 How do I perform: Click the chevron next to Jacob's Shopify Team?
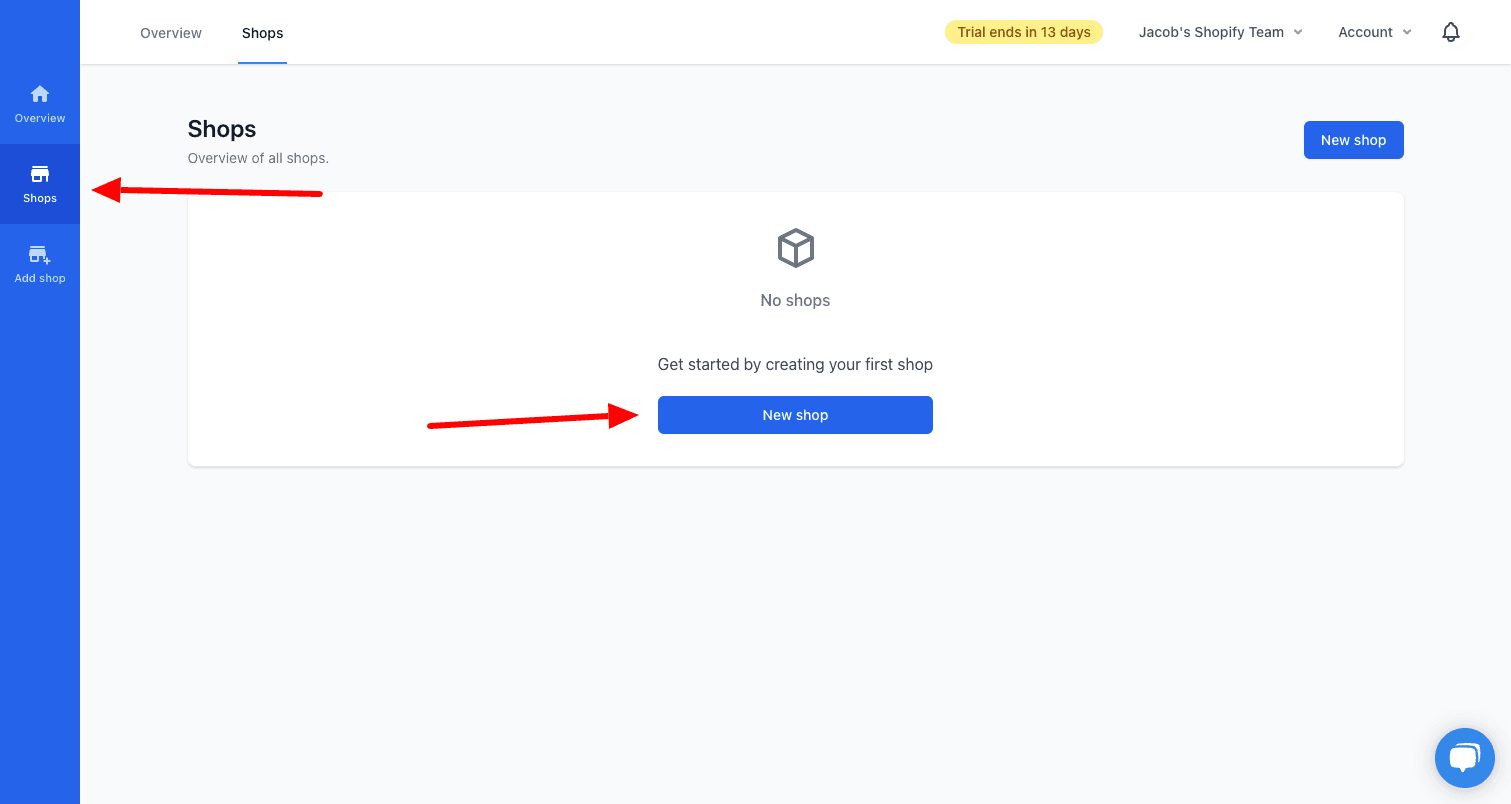1298,32
